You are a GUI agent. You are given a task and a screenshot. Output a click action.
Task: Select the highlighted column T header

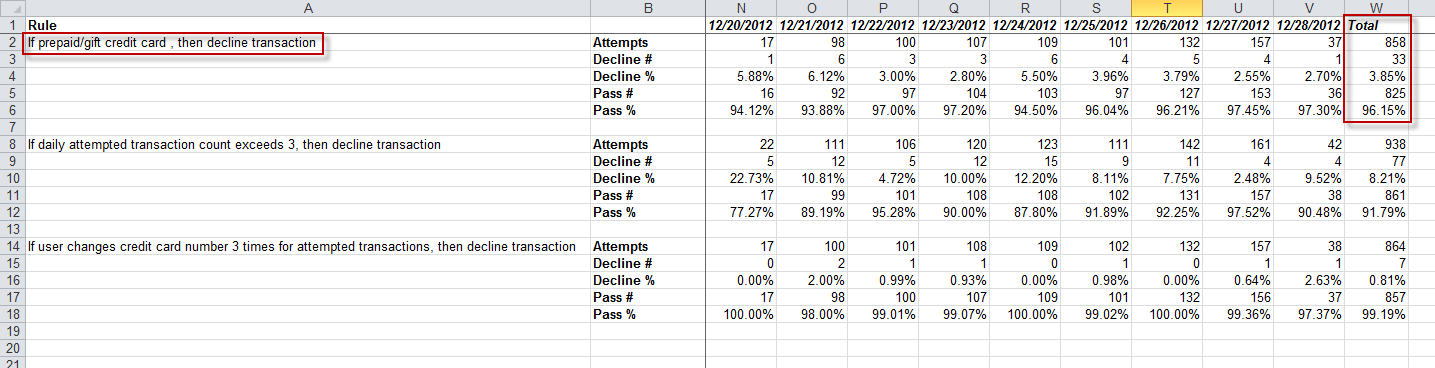coord(1167,8)
